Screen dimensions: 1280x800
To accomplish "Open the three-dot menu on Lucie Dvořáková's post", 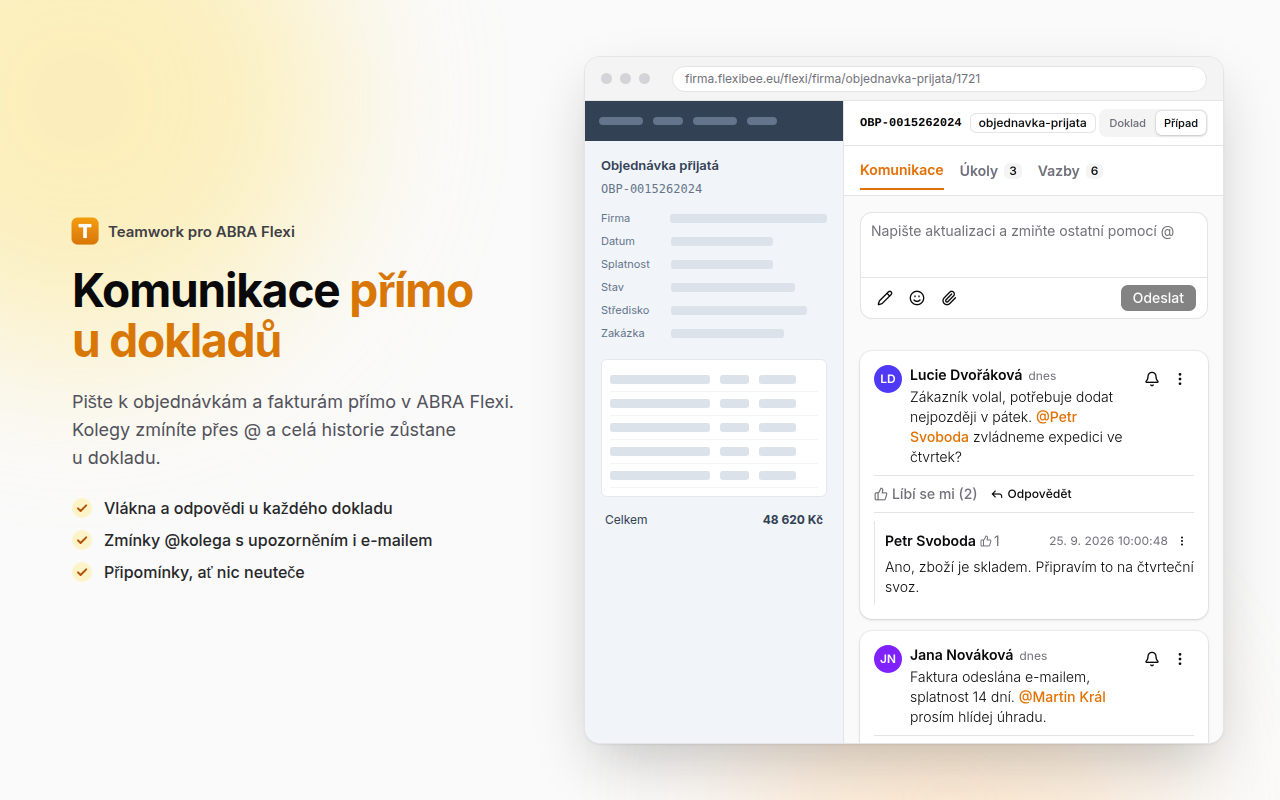I will pos(1180,379).
